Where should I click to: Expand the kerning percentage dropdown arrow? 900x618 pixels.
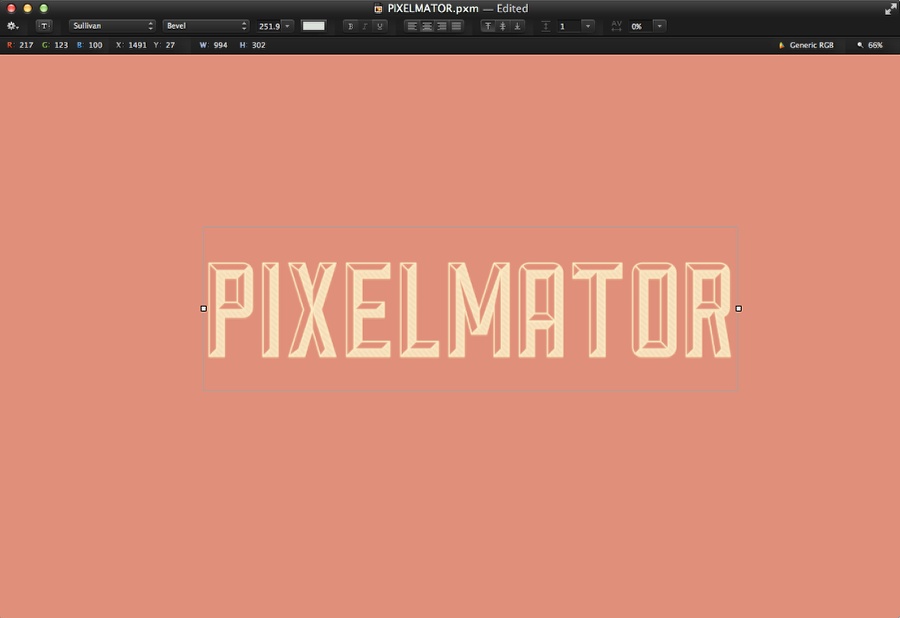point(660,26)
